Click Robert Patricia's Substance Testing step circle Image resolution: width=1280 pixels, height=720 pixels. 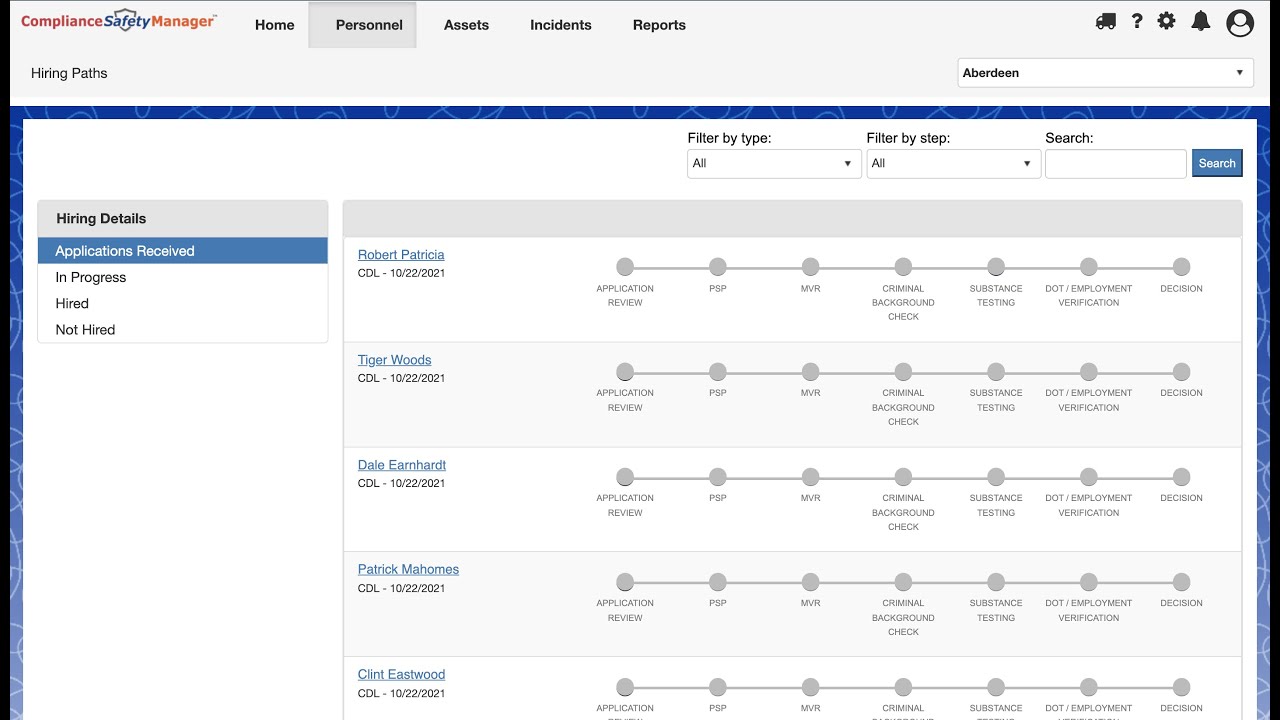pos(996,267)
